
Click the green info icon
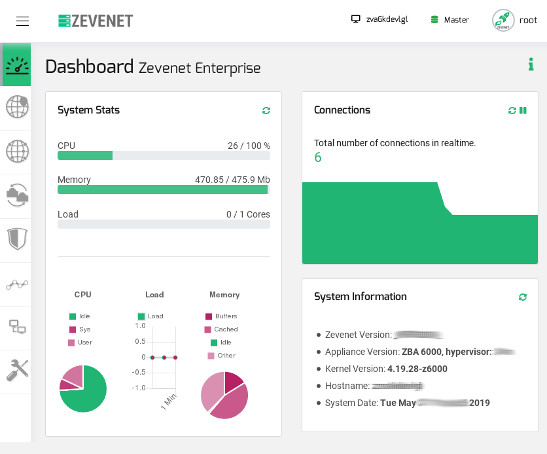pyautogui.click(x=531, y=64)
